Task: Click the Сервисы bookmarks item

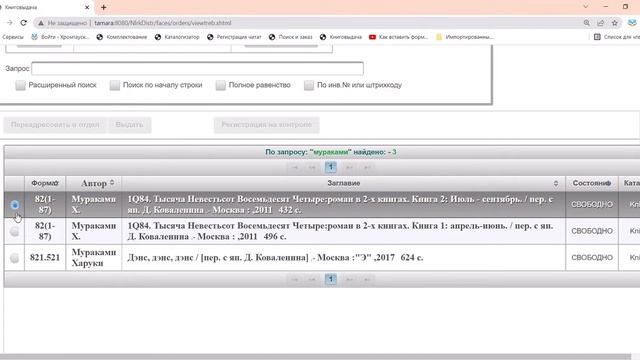Action: click(x=13, y=37)
